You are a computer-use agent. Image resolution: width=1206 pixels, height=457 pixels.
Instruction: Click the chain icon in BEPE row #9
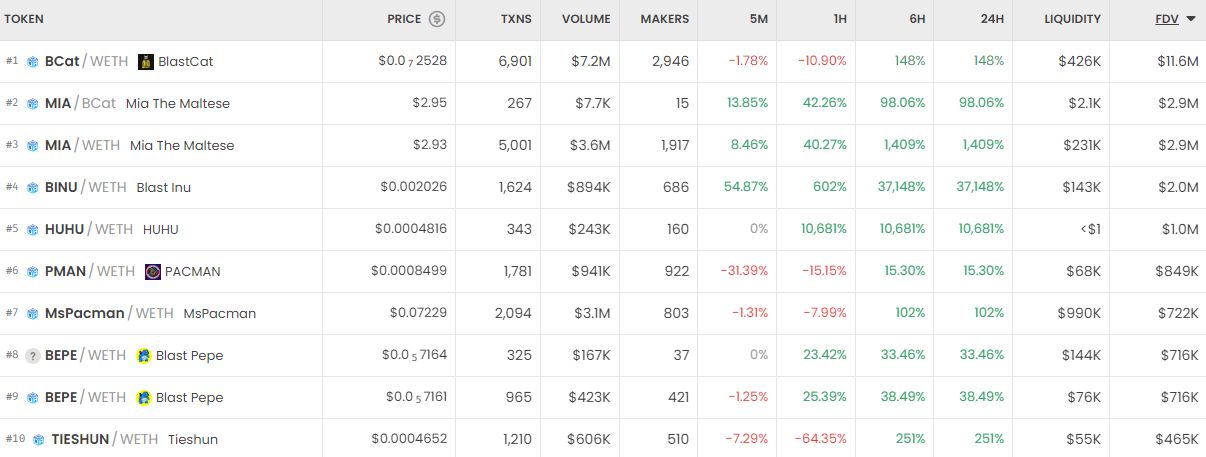click(x=33, y=397)
